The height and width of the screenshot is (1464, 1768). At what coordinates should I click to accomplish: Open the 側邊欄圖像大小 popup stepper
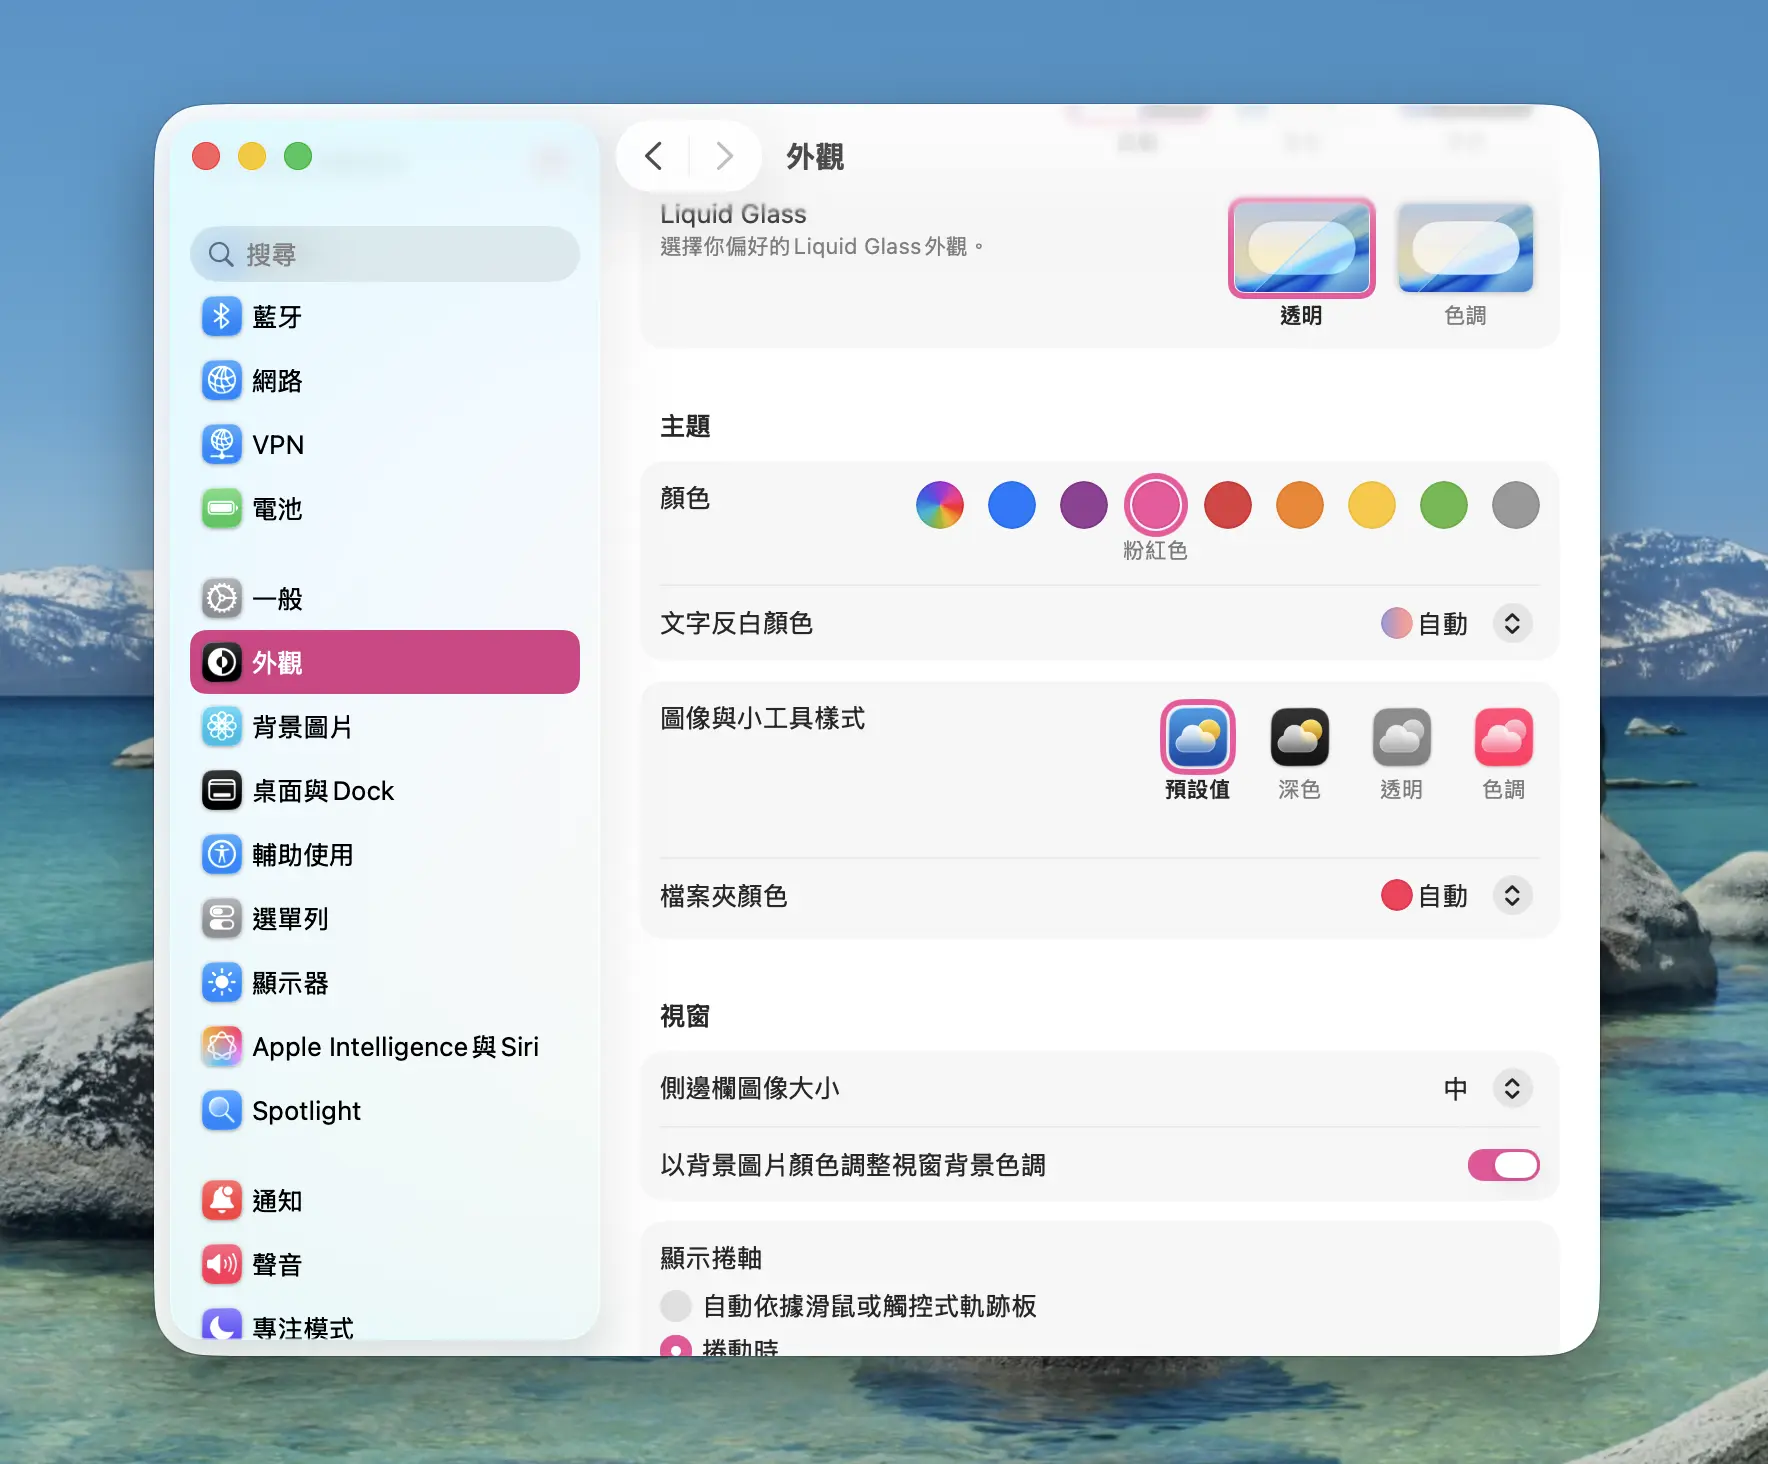1512,1088
